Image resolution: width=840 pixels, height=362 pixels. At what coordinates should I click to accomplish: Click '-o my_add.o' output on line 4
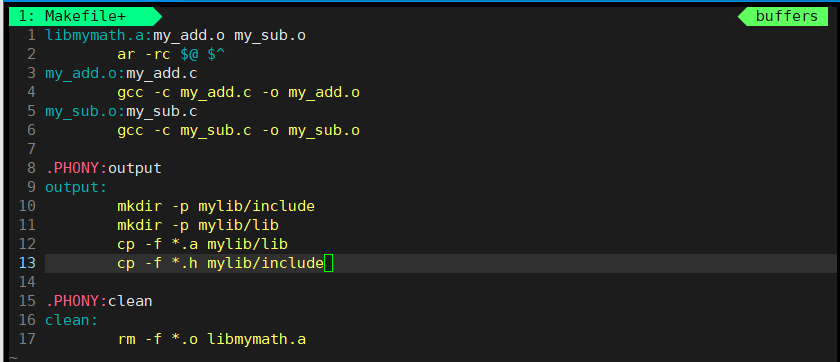click(311, 93)
